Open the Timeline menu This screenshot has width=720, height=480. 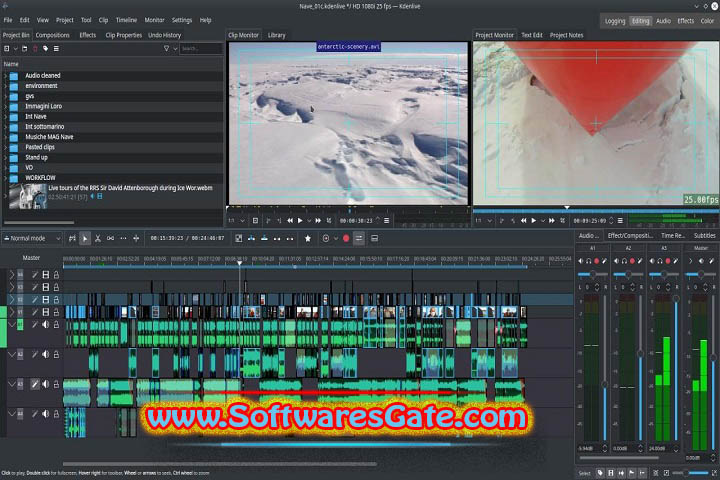coord(126,20)
